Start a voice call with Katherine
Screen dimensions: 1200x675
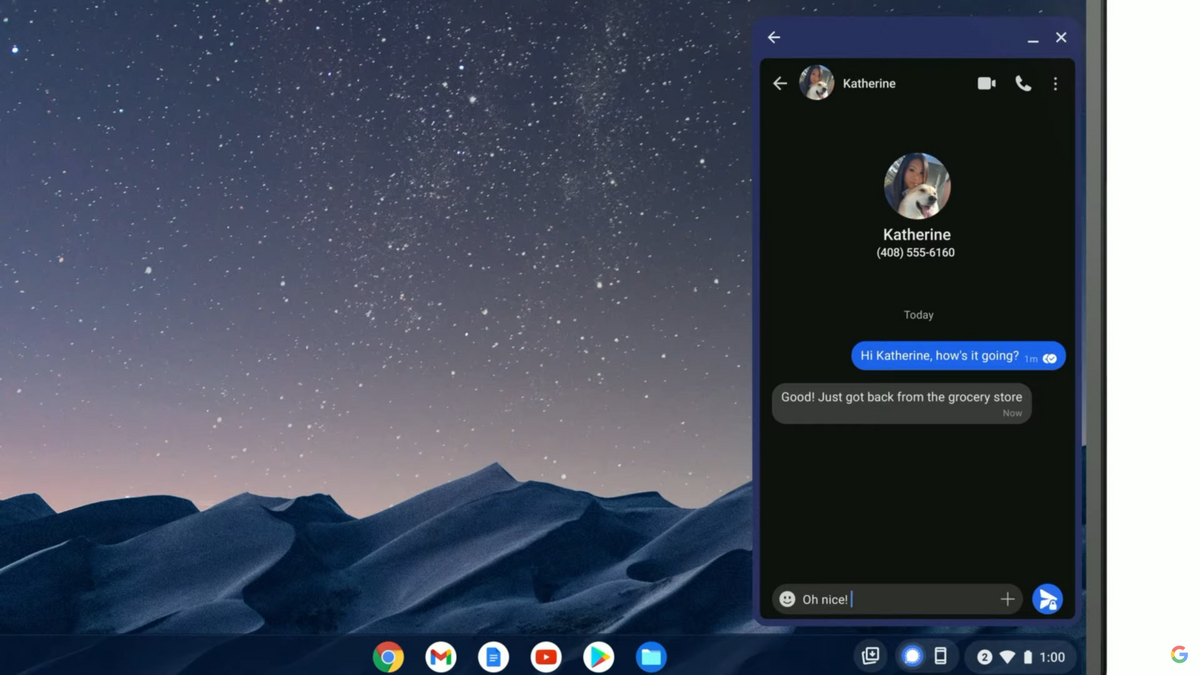(x=1023, y=84)
